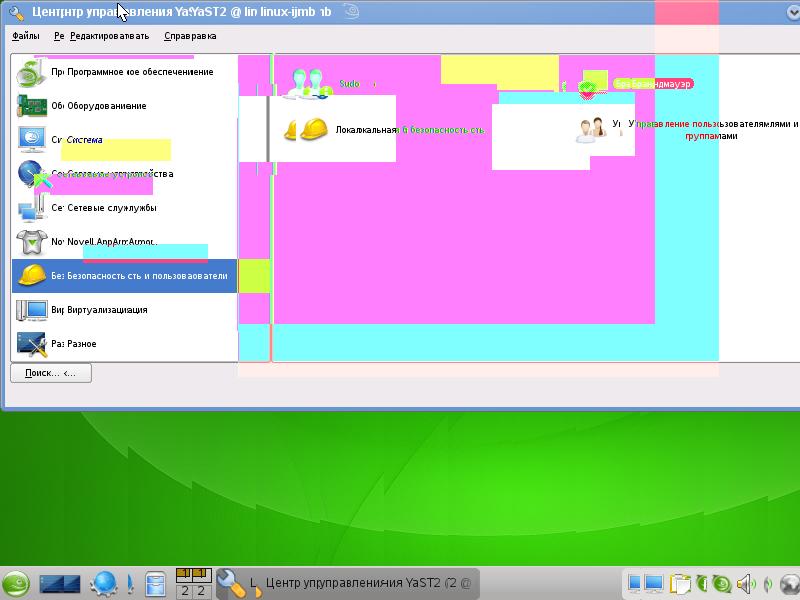800x600 pixels.
Task: Select the Novell AppArmor armor icon
Action: tap(32, 242)
